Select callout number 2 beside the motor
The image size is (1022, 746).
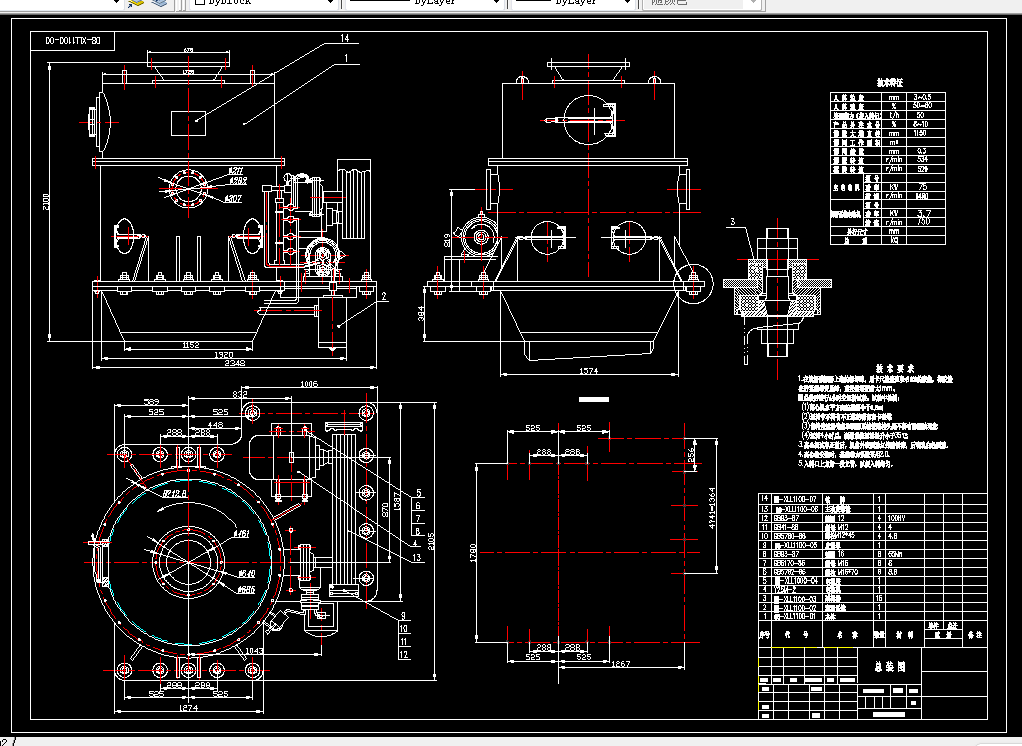pos(384,296)
